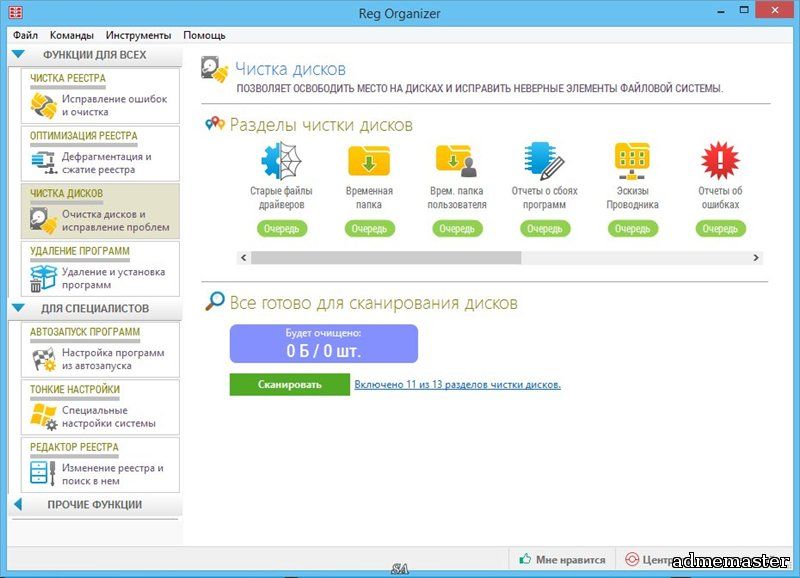
Task: Open the Включено 11 из 13 разделов link
Action: [457, 384]
